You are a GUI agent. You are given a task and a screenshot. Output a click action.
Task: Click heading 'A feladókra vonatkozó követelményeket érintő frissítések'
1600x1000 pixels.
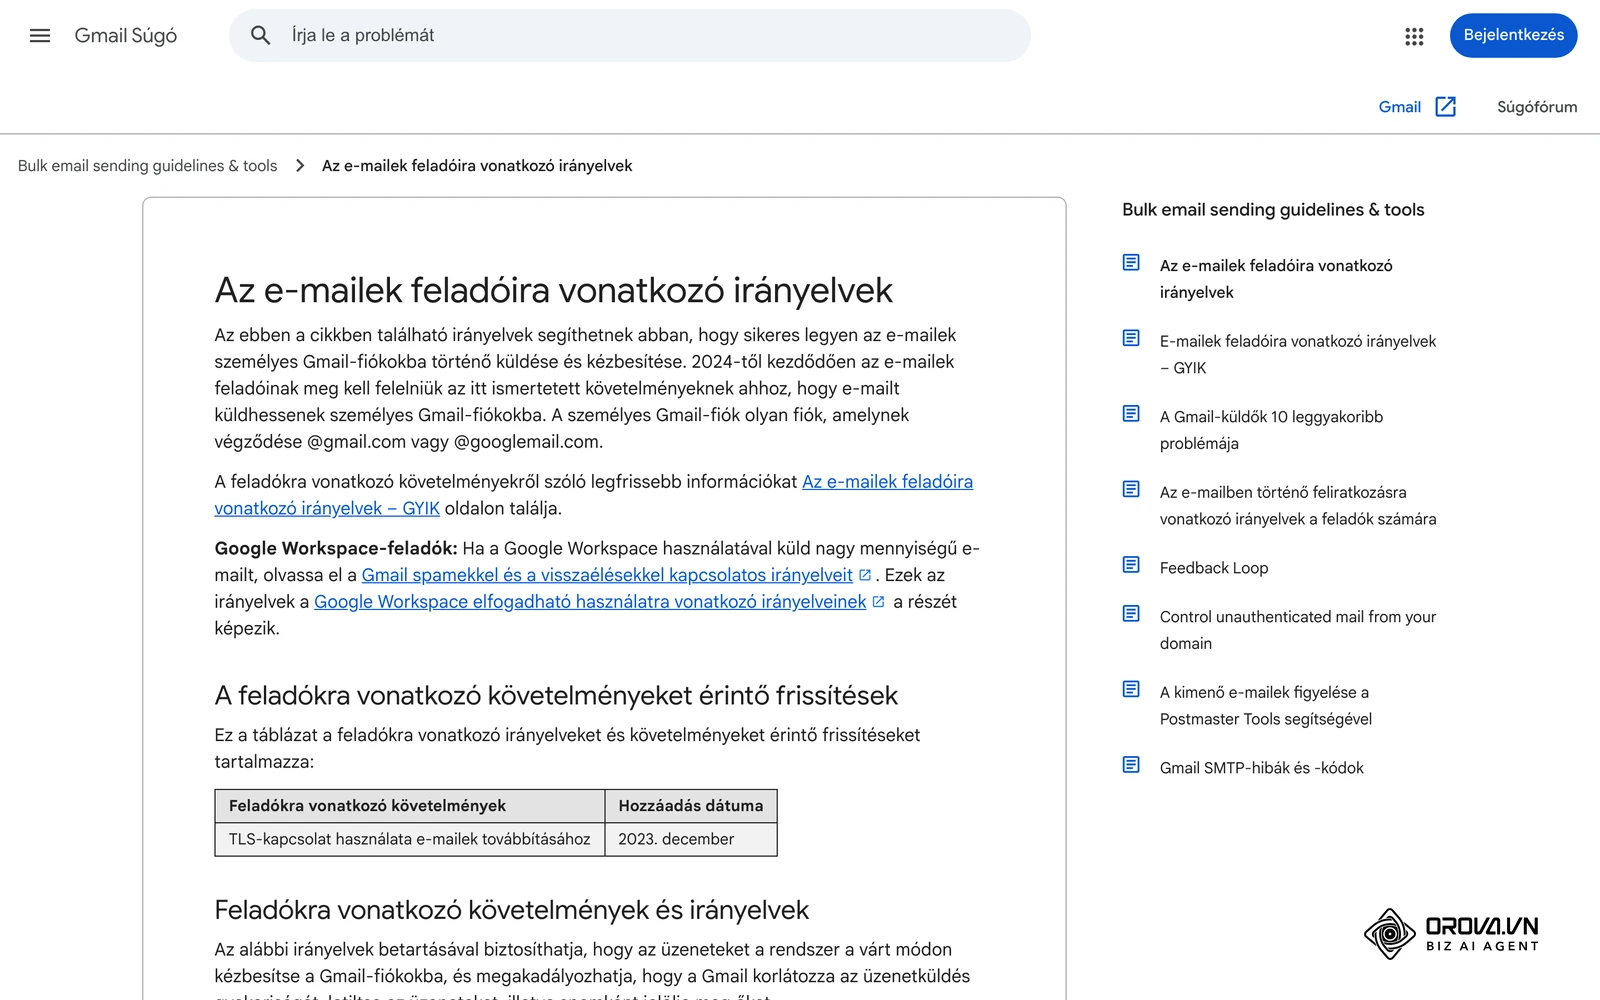(556, 696)
